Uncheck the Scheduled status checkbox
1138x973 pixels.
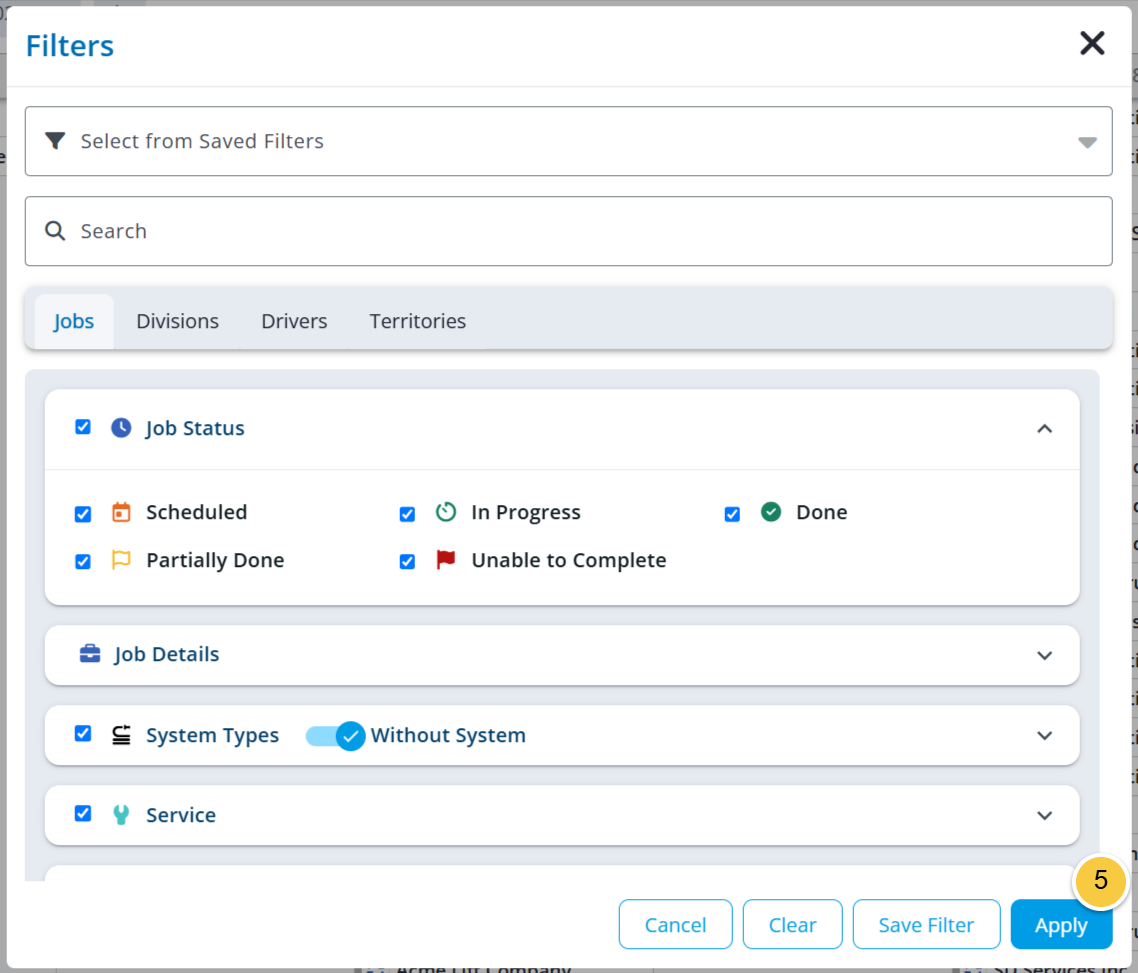click(x=83, y=514)
